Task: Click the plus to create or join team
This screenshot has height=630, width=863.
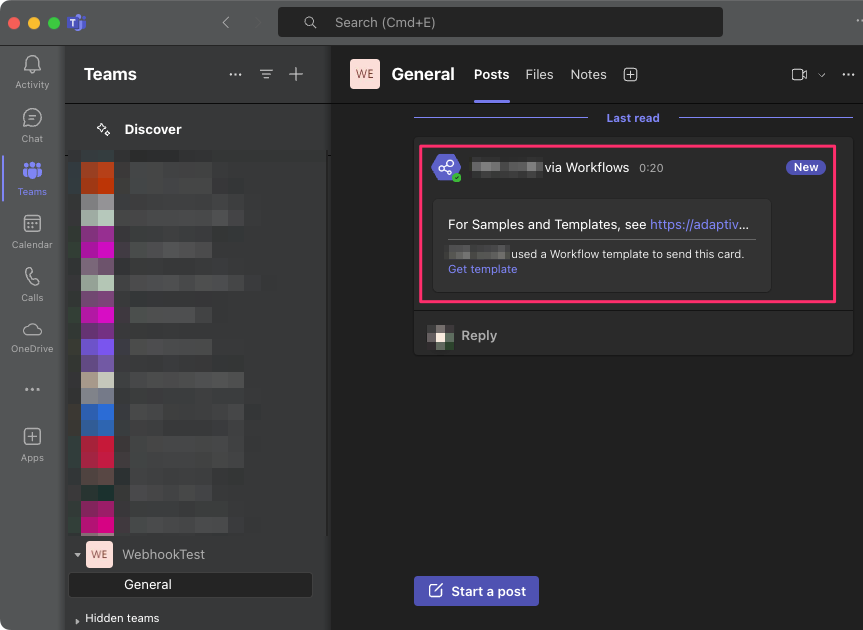Action: [296, 74]
